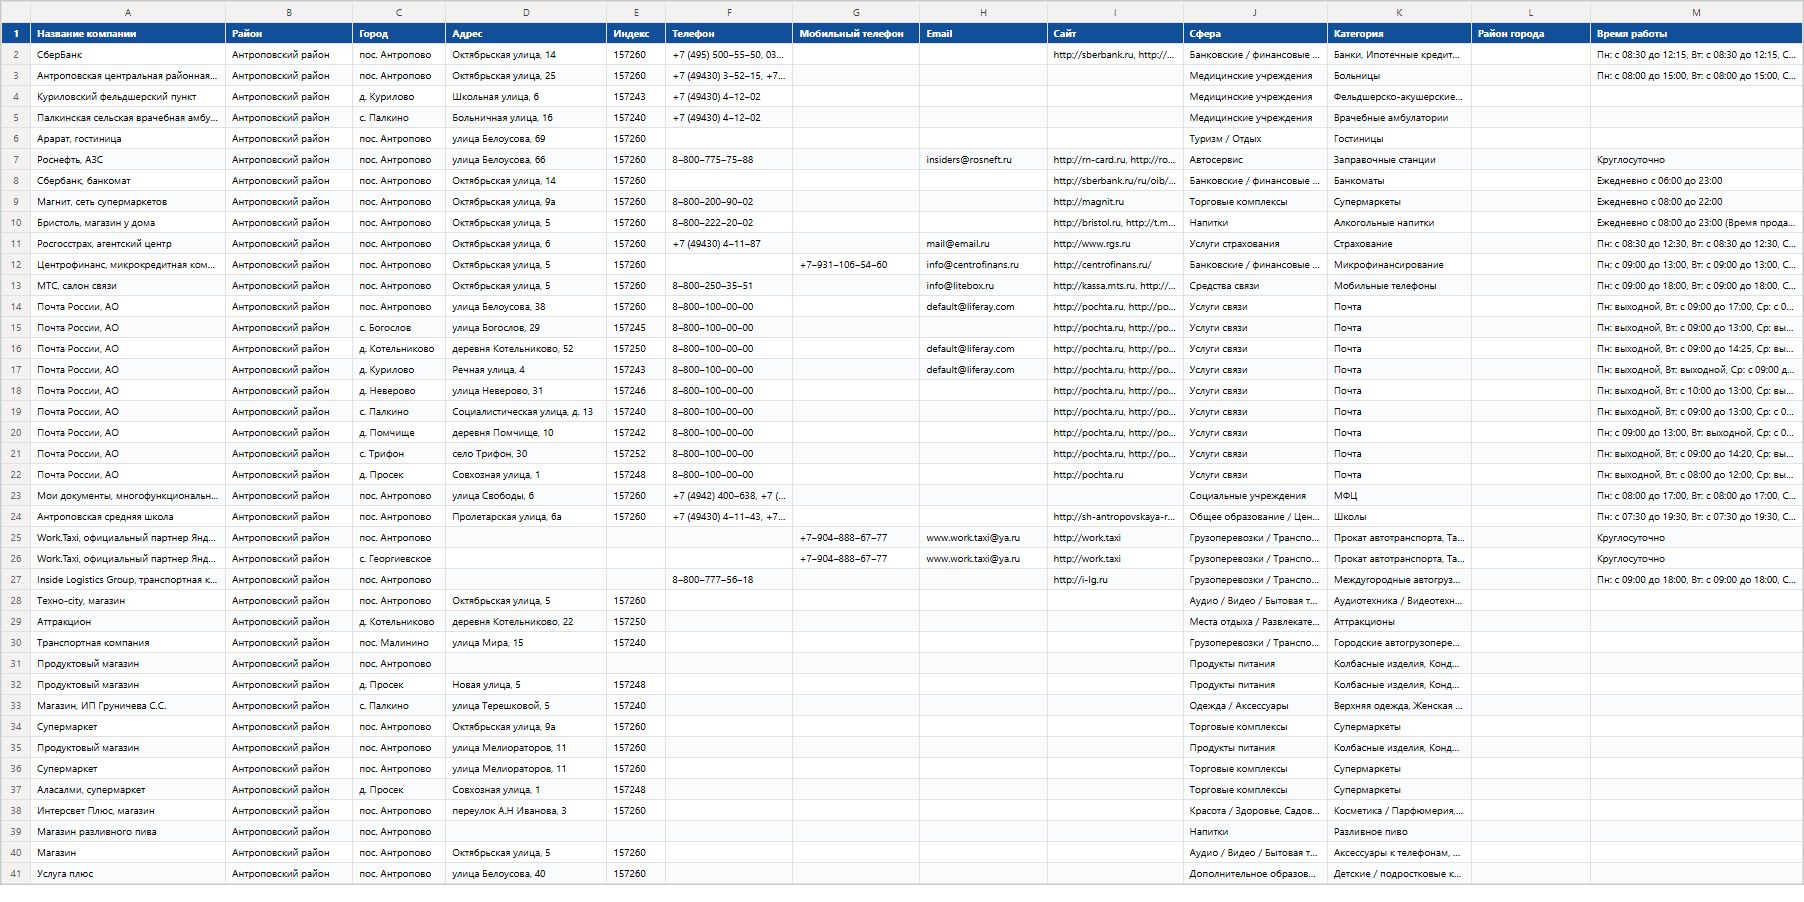Screen dimensions: 1804x902
Task: Select the 'Микрофинансирование' category cell
Action: tap(1399, 265)
